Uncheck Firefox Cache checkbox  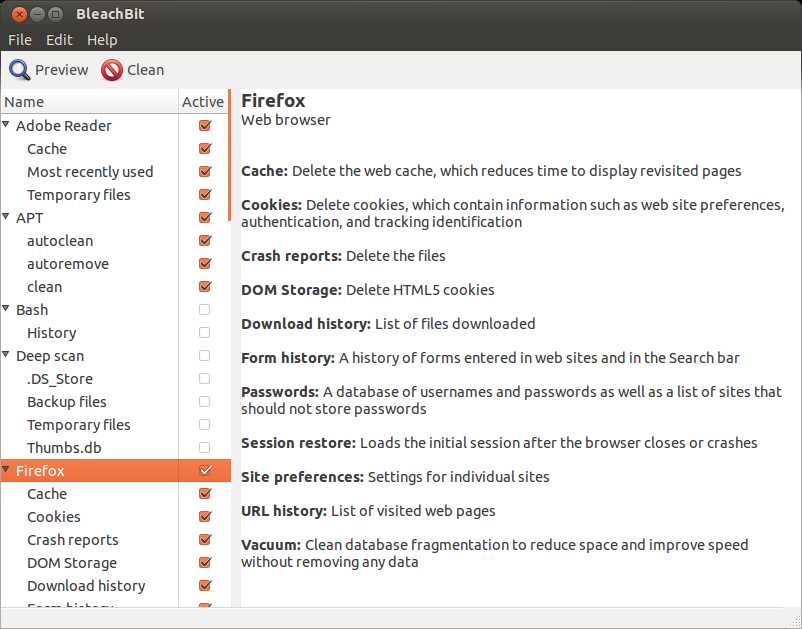tap(205, 493)
